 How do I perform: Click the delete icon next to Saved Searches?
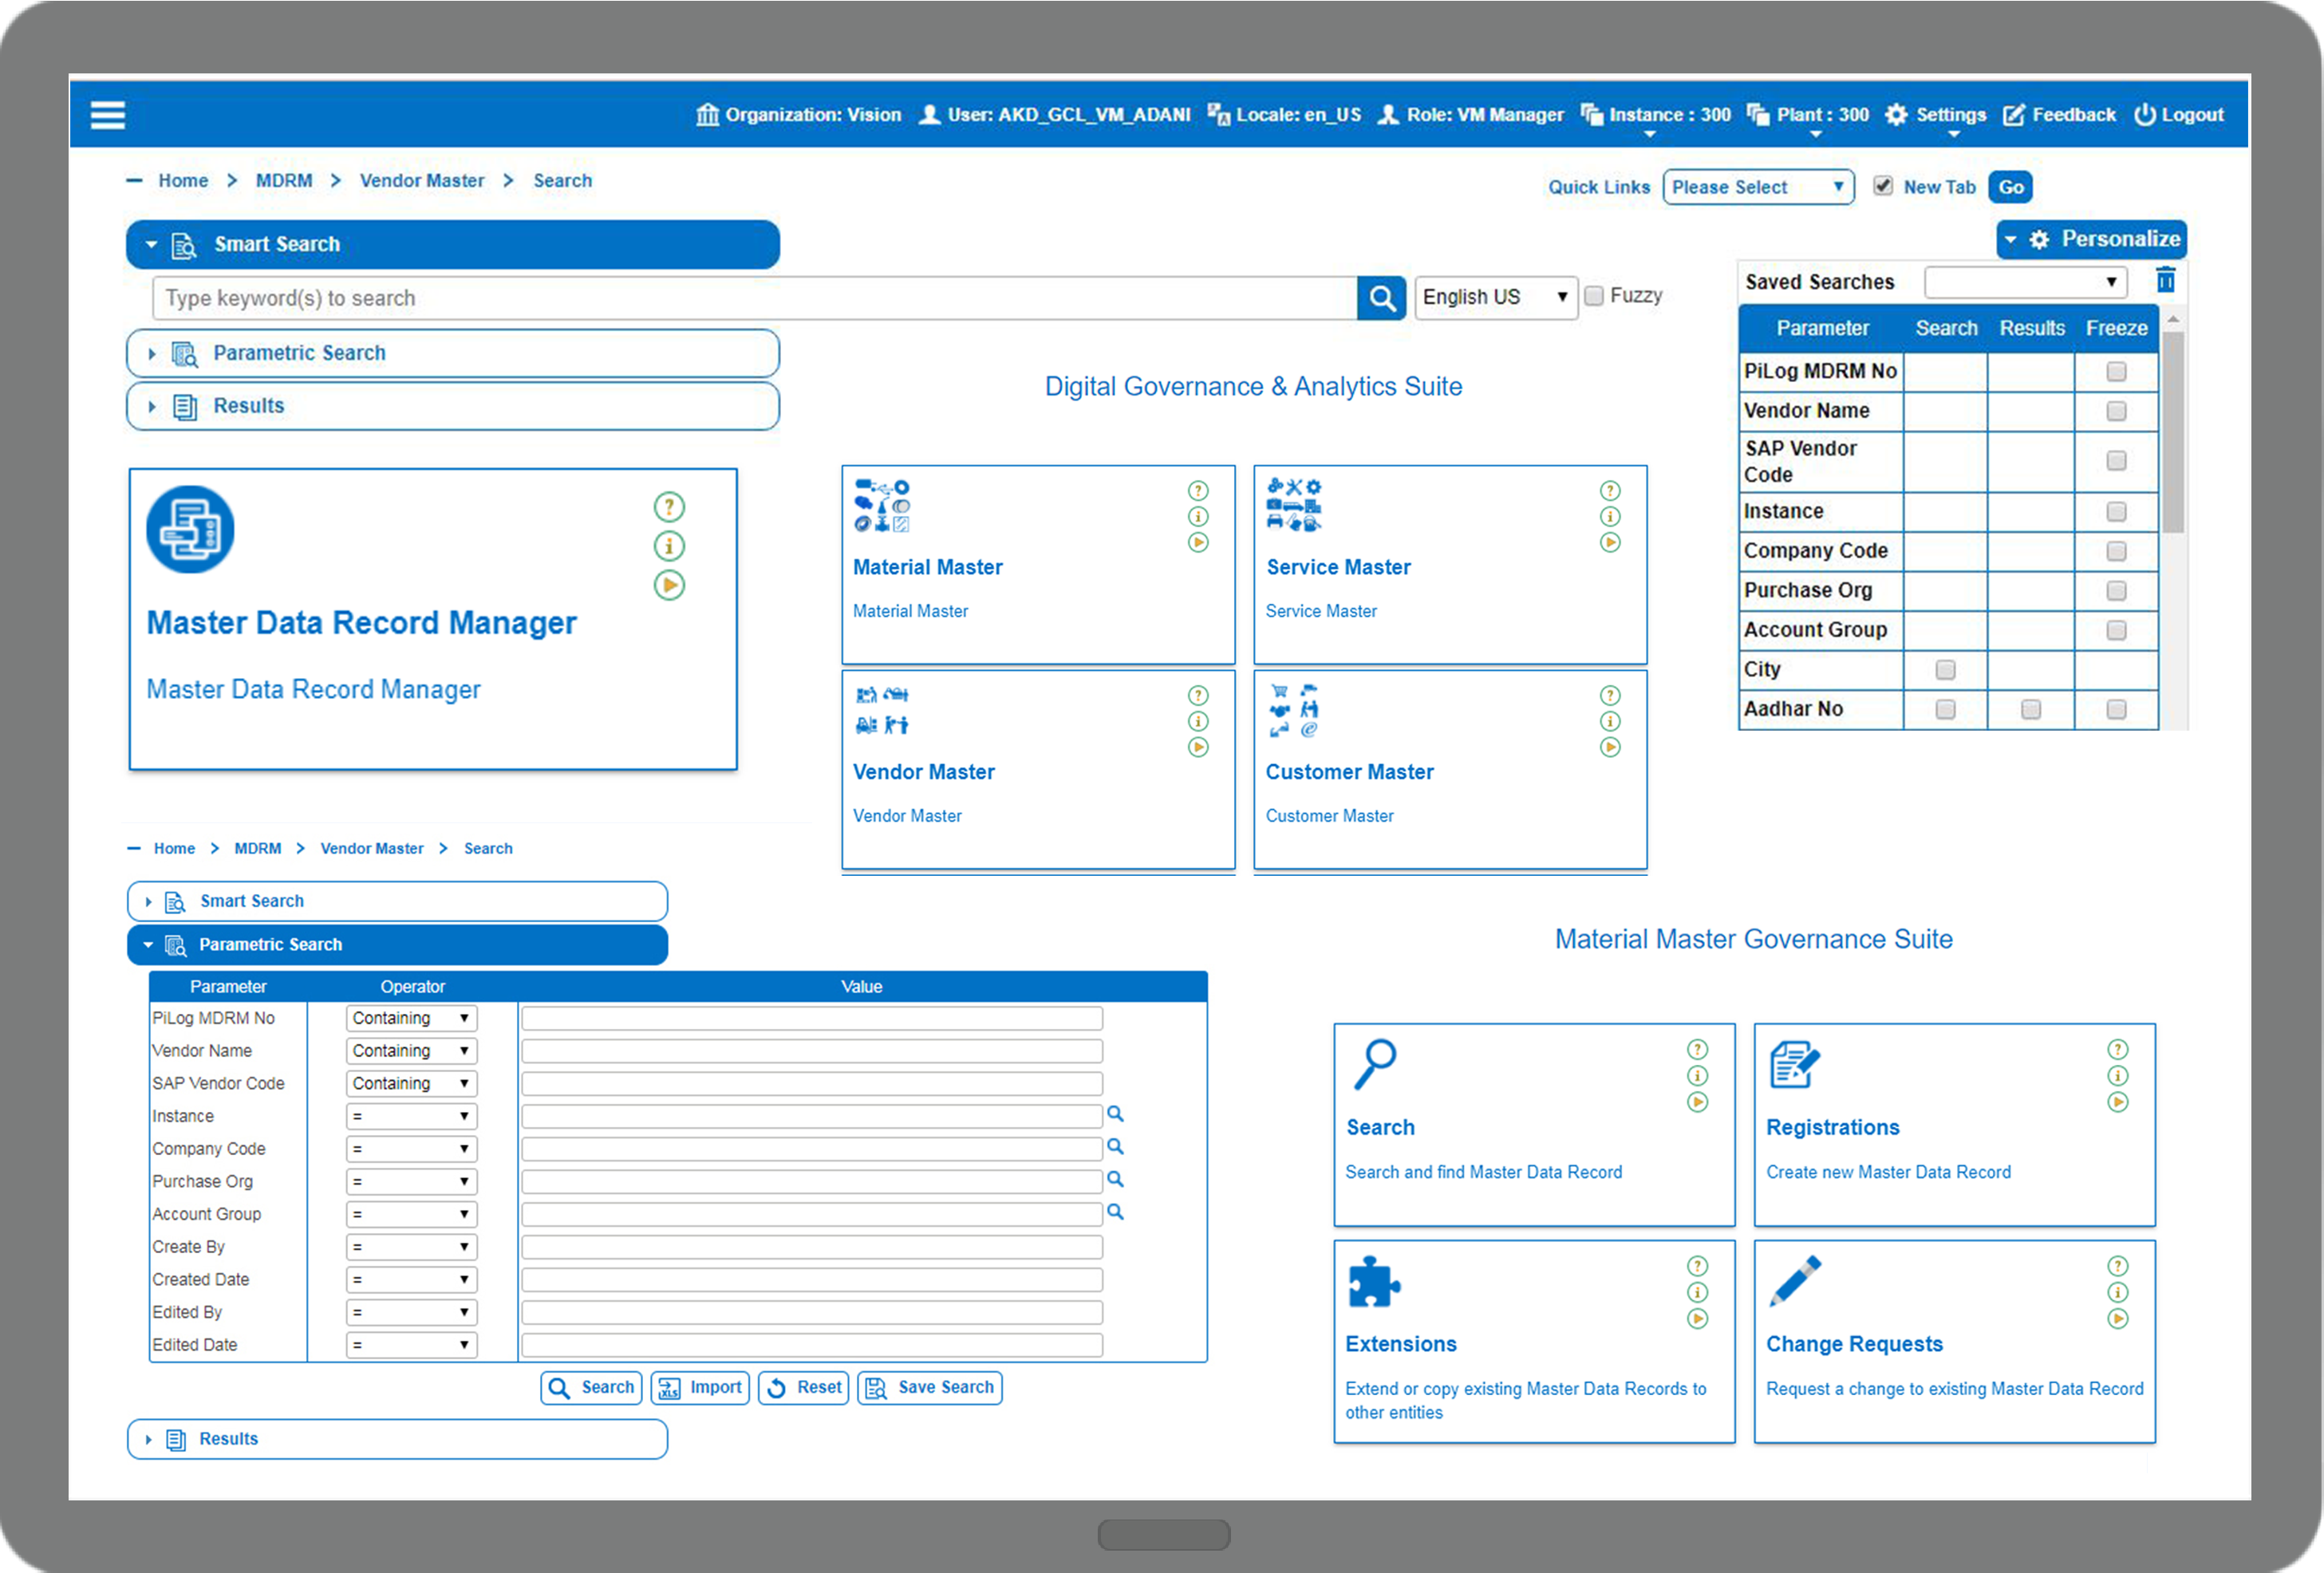(2166, 281)
